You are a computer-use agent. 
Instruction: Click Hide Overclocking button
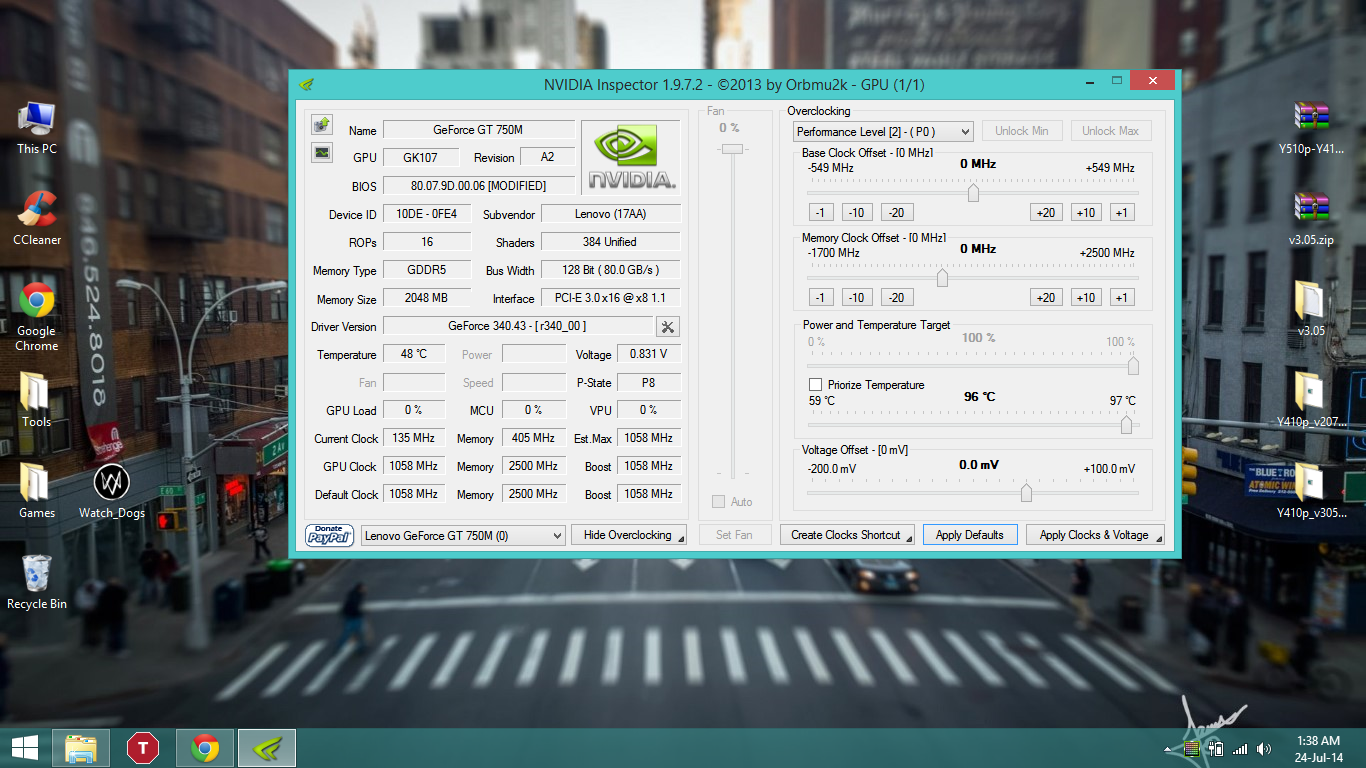(x=629, y=535)
